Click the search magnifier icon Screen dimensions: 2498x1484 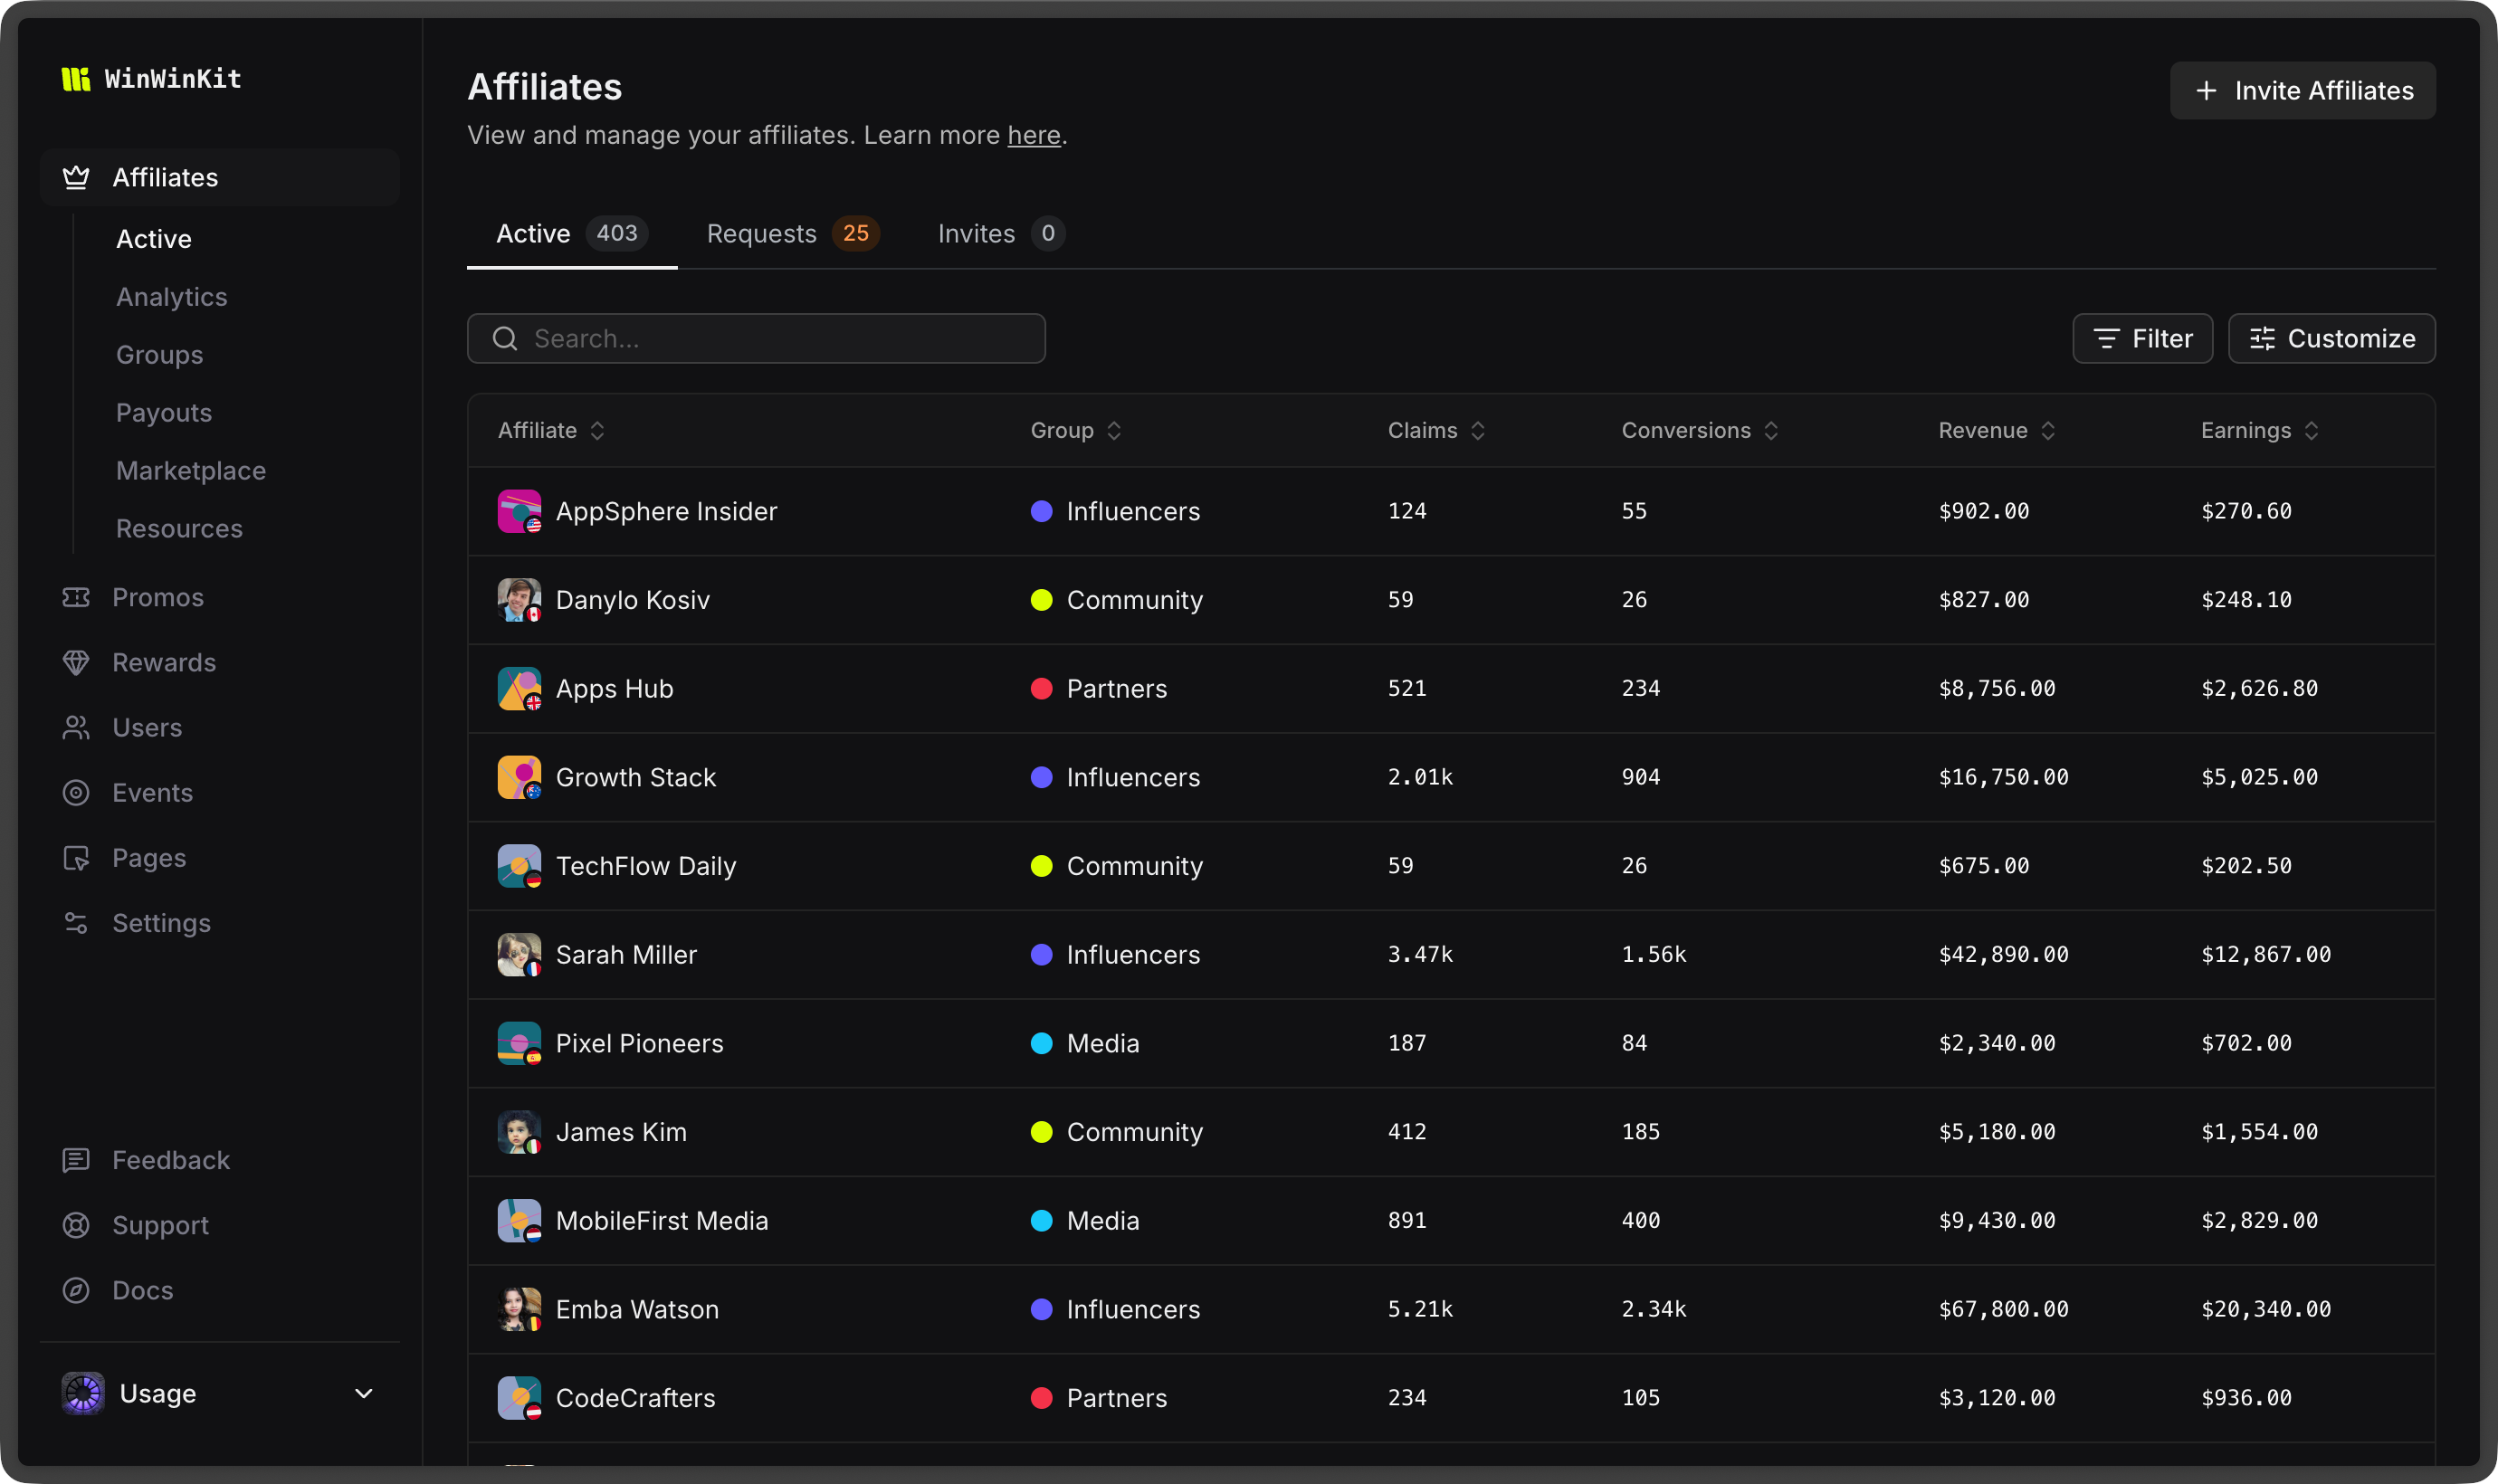pos(505,339)
